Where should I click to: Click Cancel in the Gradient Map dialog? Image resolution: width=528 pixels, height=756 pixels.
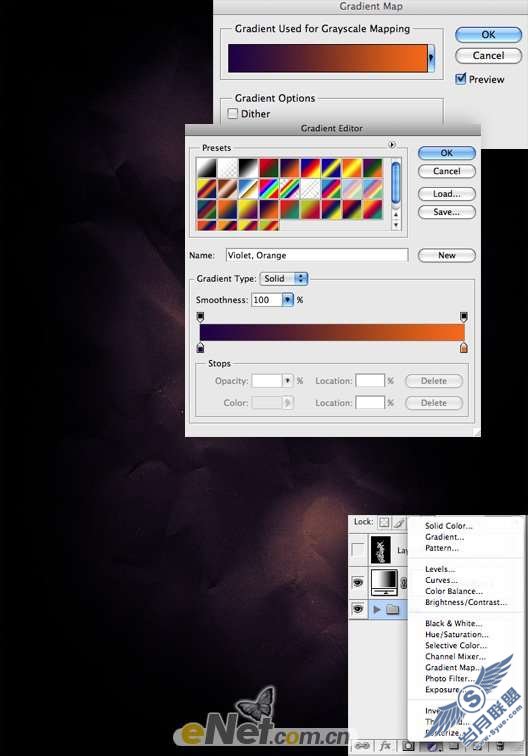[x=488, y=55]
